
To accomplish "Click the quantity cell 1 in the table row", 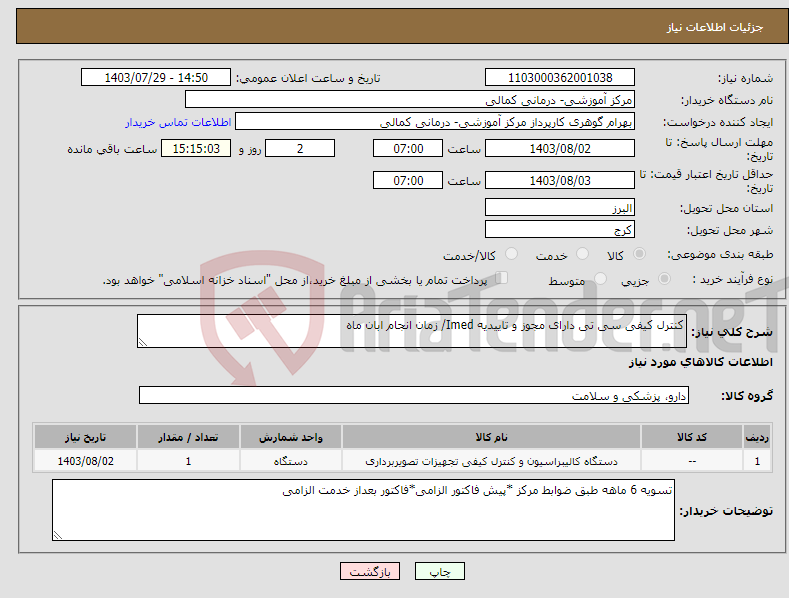I will 188,461.
